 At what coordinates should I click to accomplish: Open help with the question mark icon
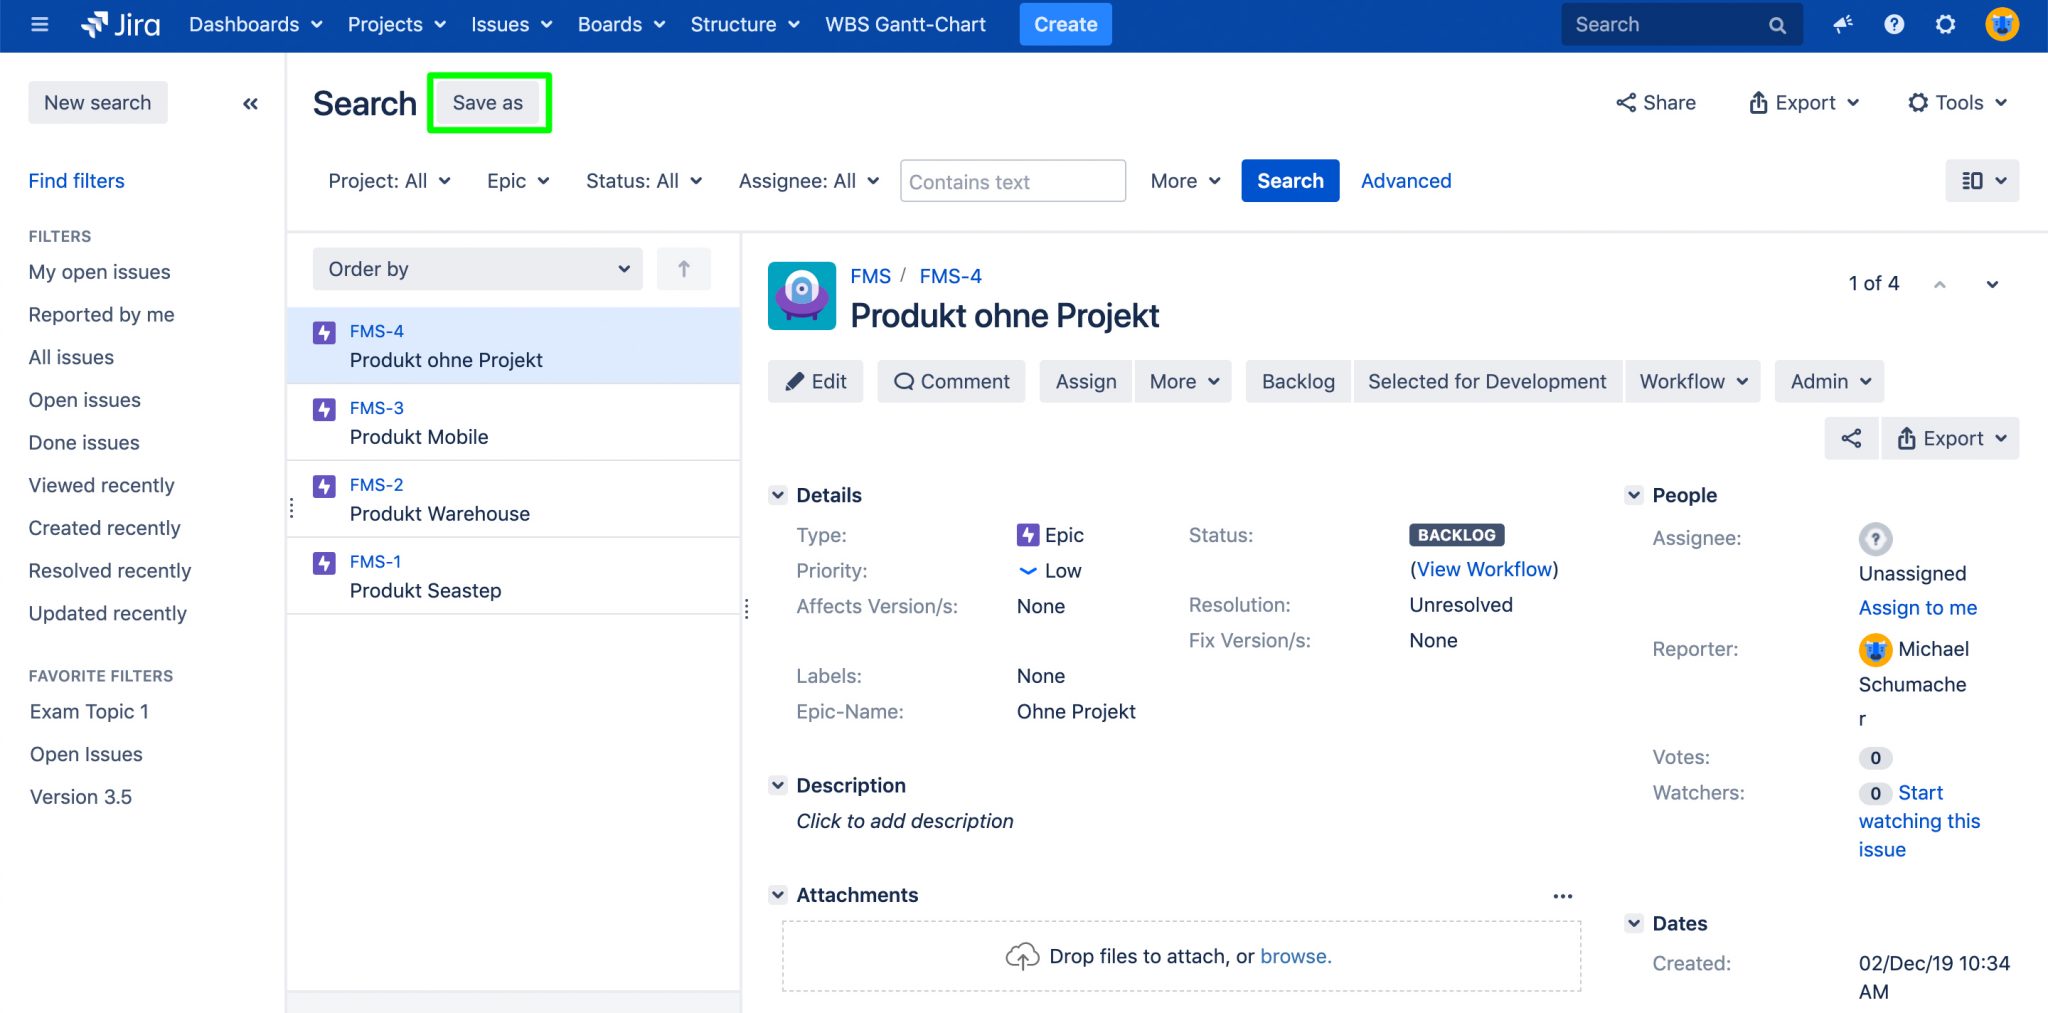tap(1894, 24)
